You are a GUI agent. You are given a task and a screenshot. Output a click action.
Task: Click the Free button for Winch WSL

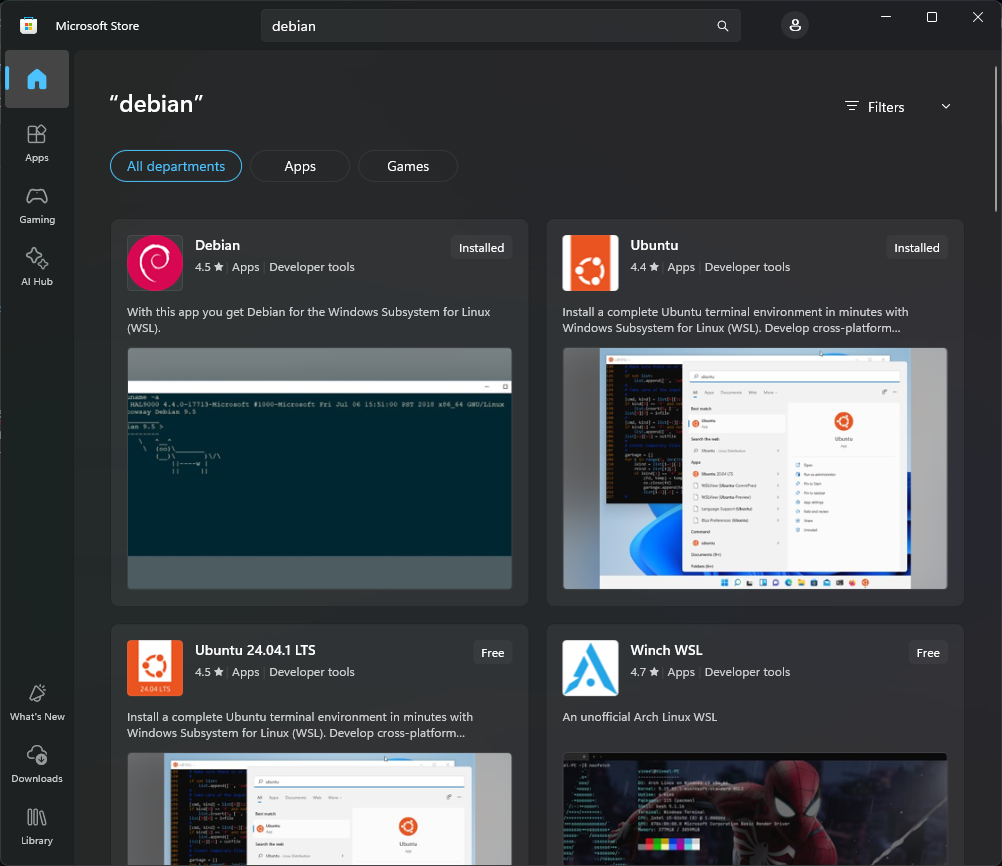point(928,653)
